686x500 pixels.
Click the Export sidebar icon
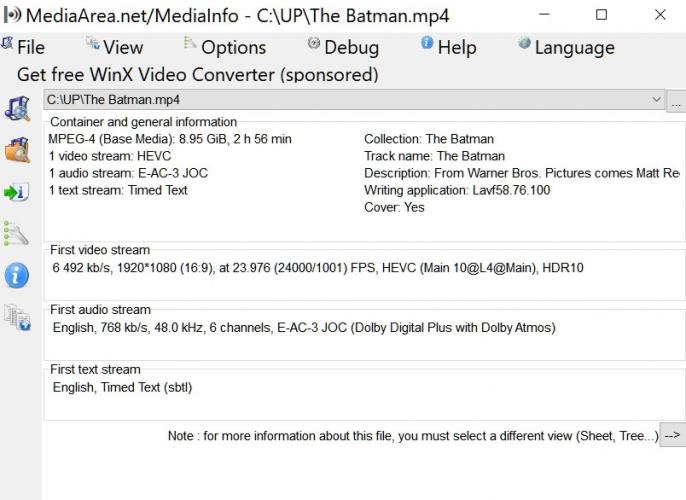tap(17, 192)
